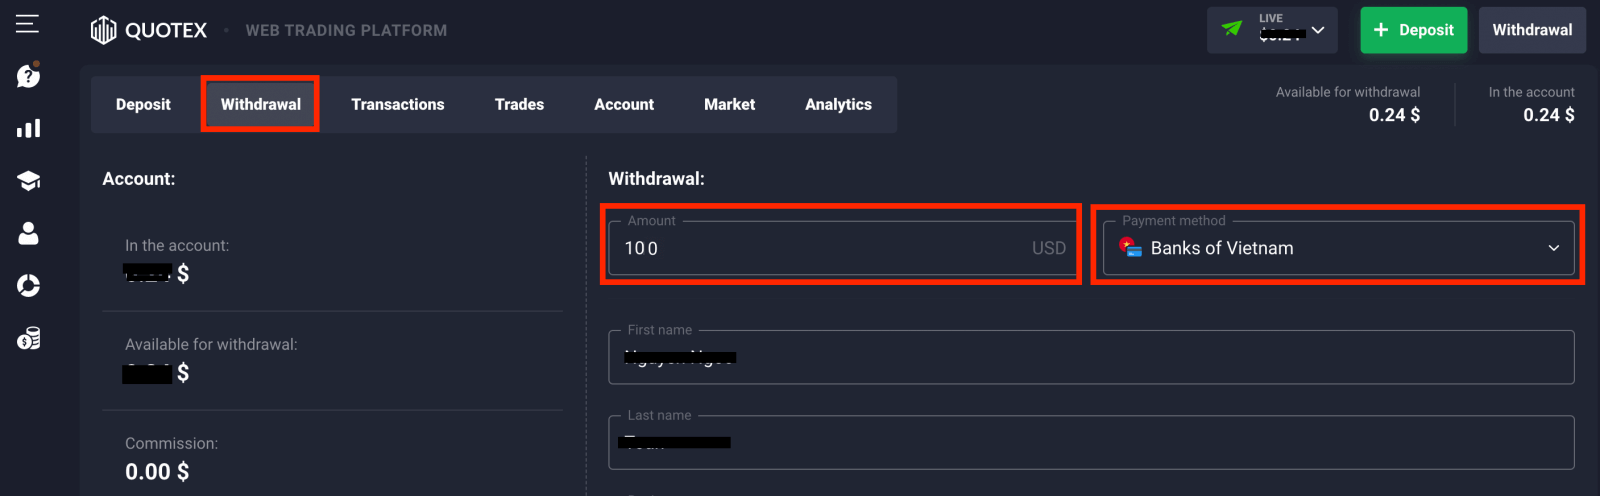Screen dimensions: 1600x496
Task: Select the Withdrawal tab
Action: pos(260,104)
